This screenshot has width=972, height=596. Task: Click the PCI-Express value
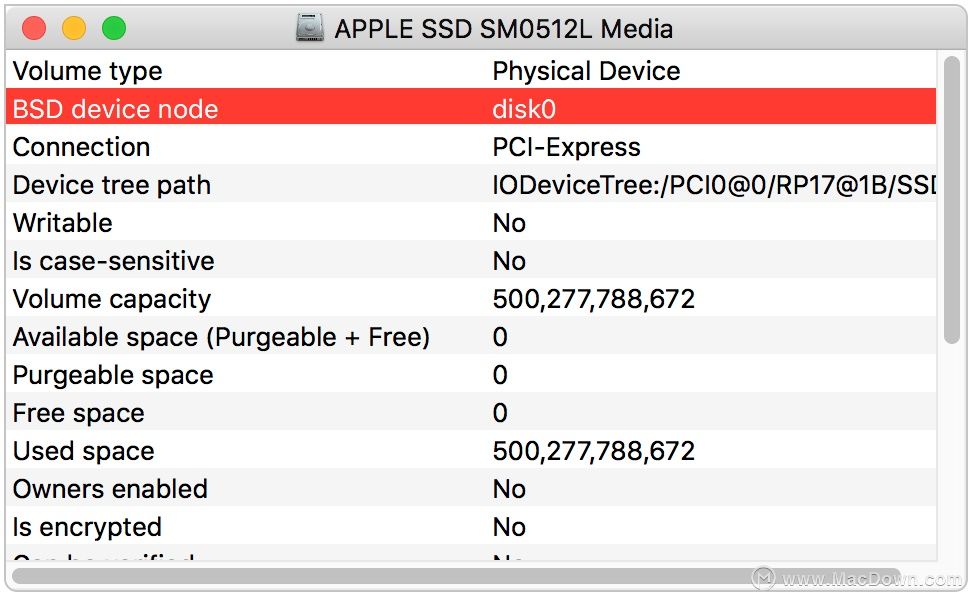click(566, 148)
